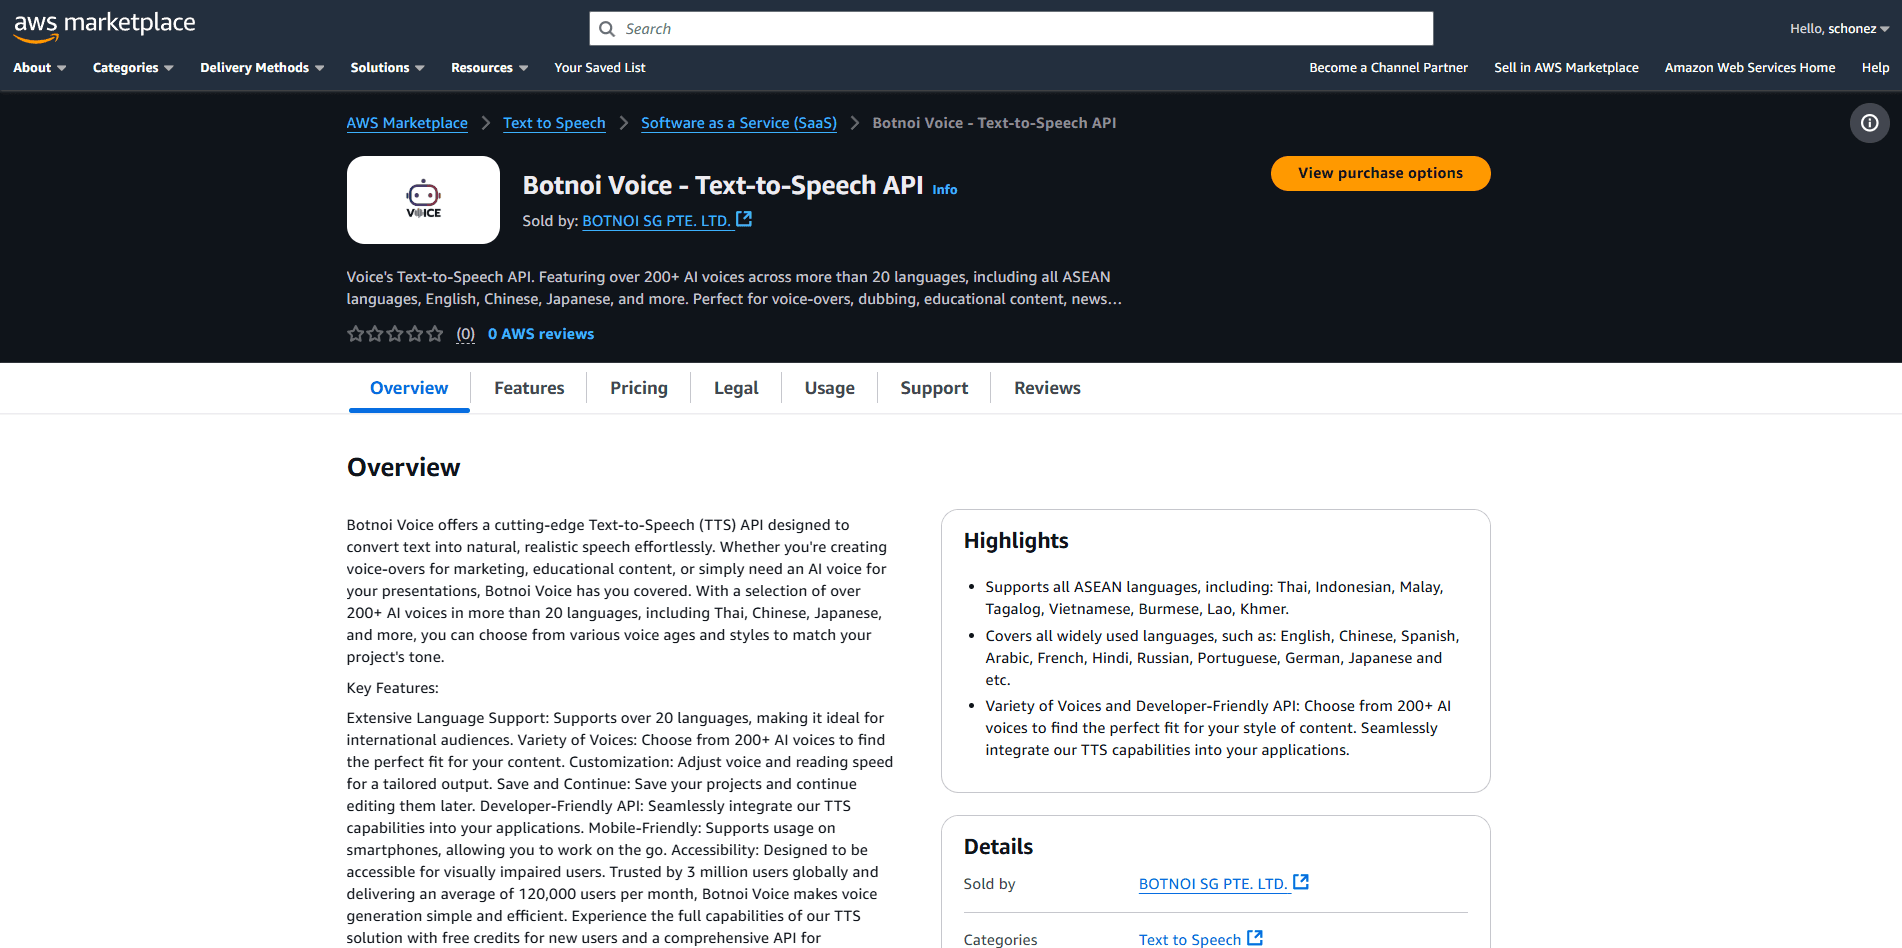Click the Info link beside product title
The height and width of the screenshot is (948, 1902).
pyautogui.click(x=945, y=189)
